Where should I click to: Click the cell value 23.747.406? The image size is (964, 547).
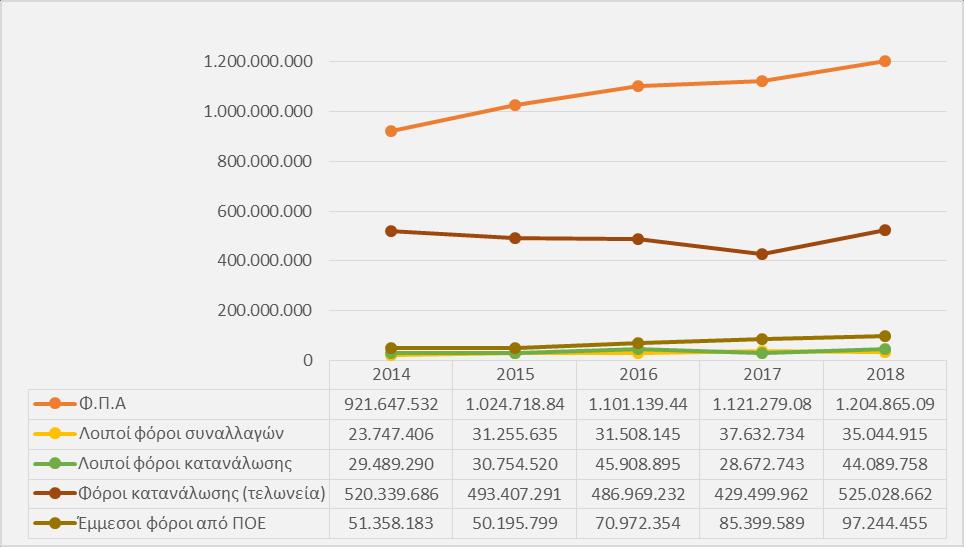click(x=391, y=435)
